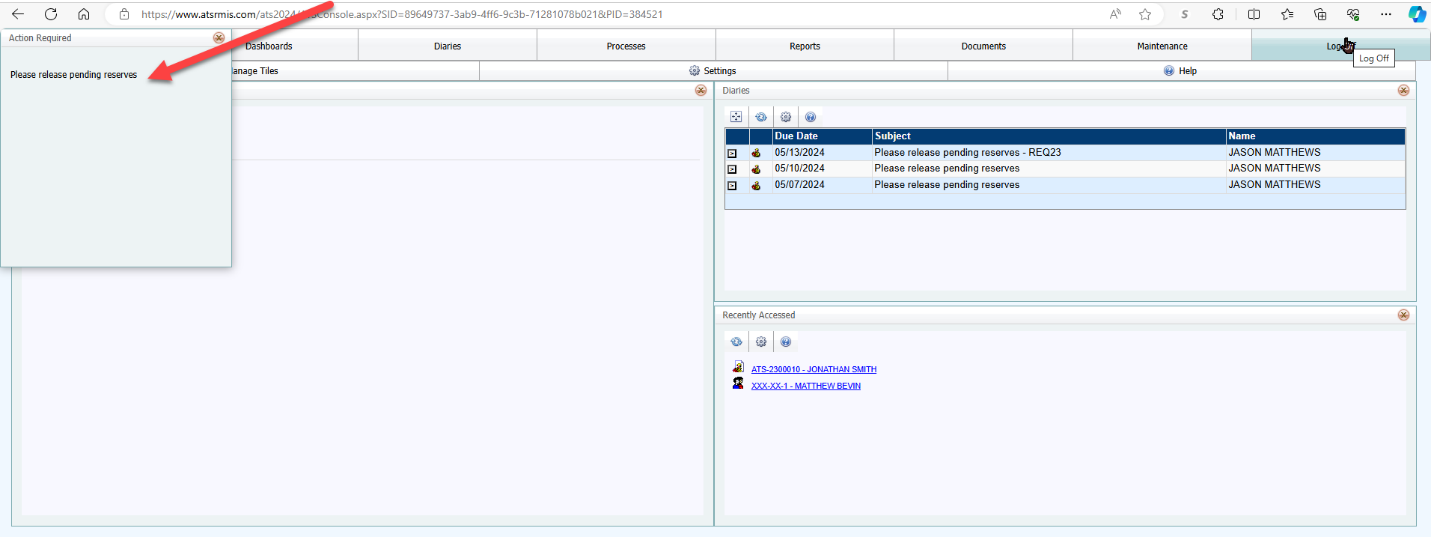Refresh the Diaries panel
1431x537 pixels.
[760, 117]
